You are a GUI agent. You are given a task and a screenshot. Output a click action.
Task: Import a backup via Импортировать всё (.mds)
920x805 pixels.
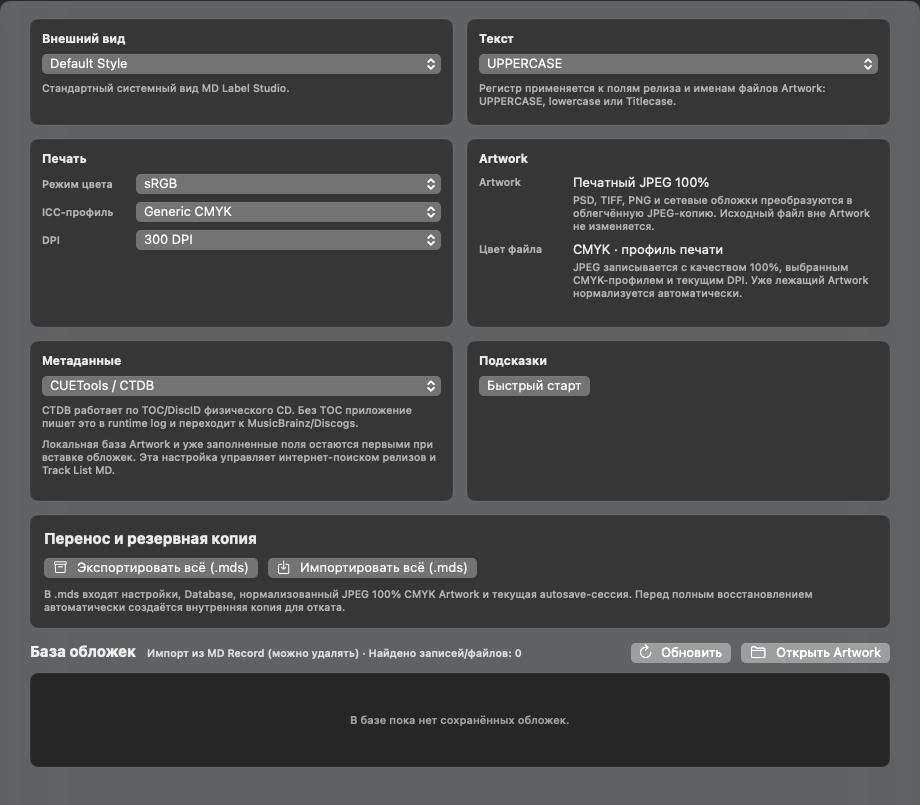372,568
